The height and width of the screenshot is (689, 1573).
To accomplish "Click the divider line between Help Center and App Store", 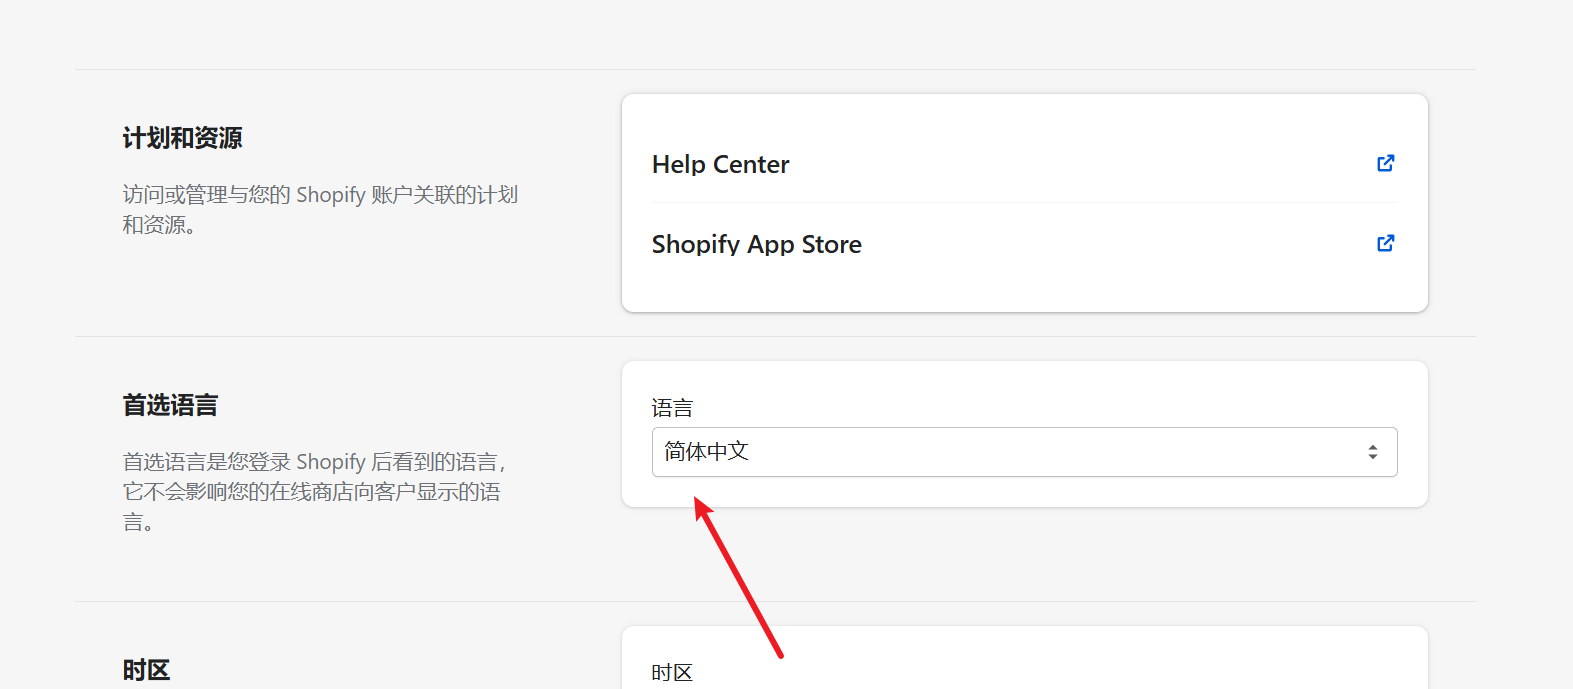I will [1023, 203].
